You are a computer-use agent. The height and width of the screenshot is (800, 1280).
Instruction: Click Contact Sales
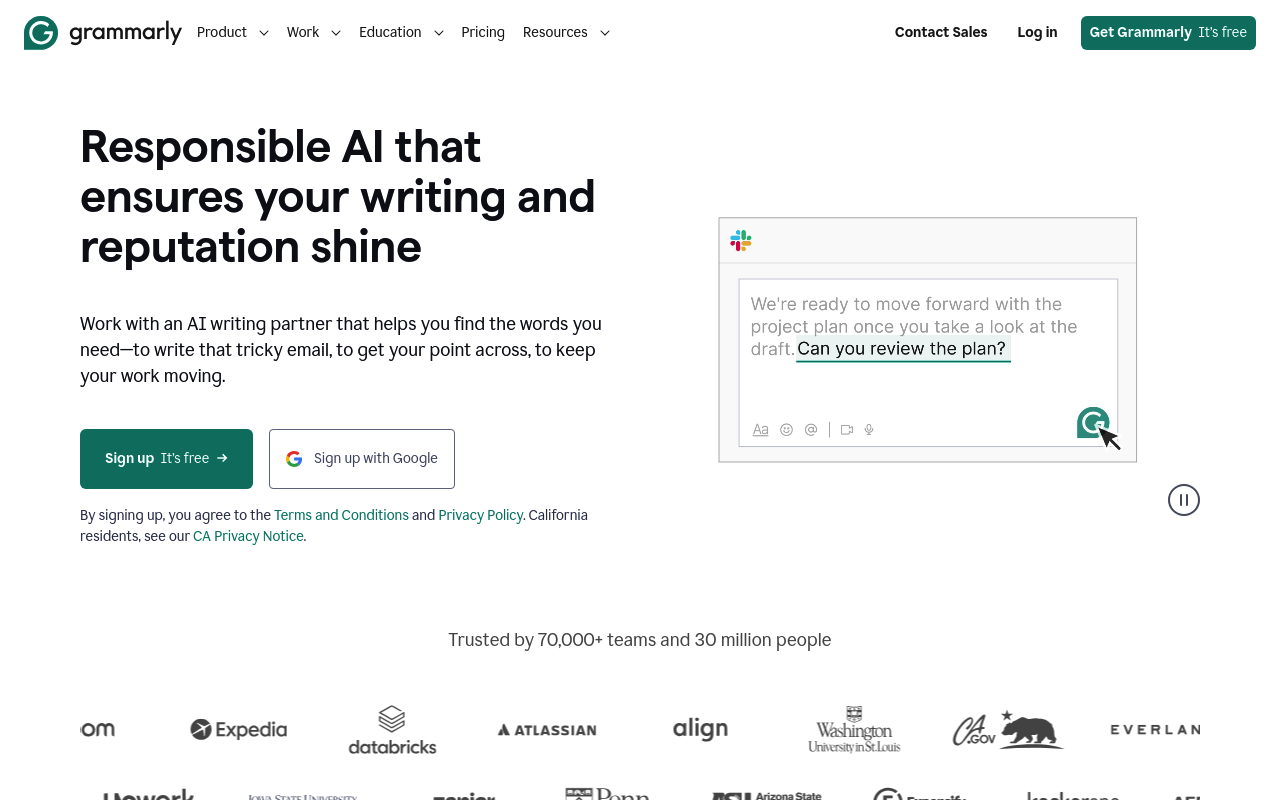(x=941, y=32)
